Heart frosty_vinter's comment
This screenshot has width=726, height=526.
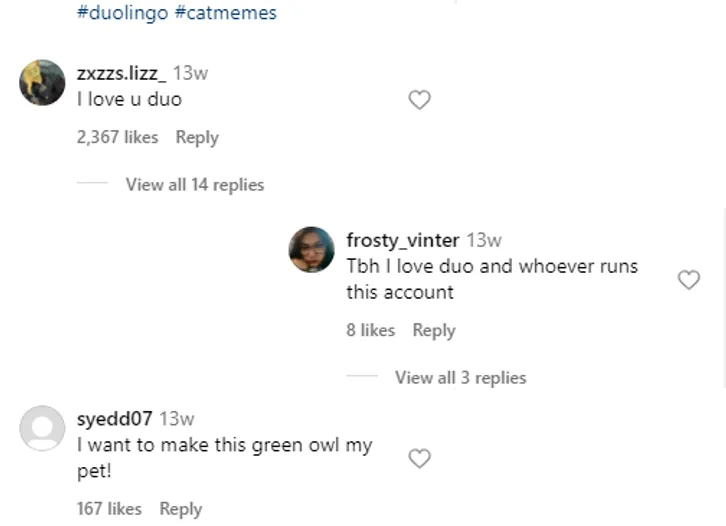click(x=689, y=280)
